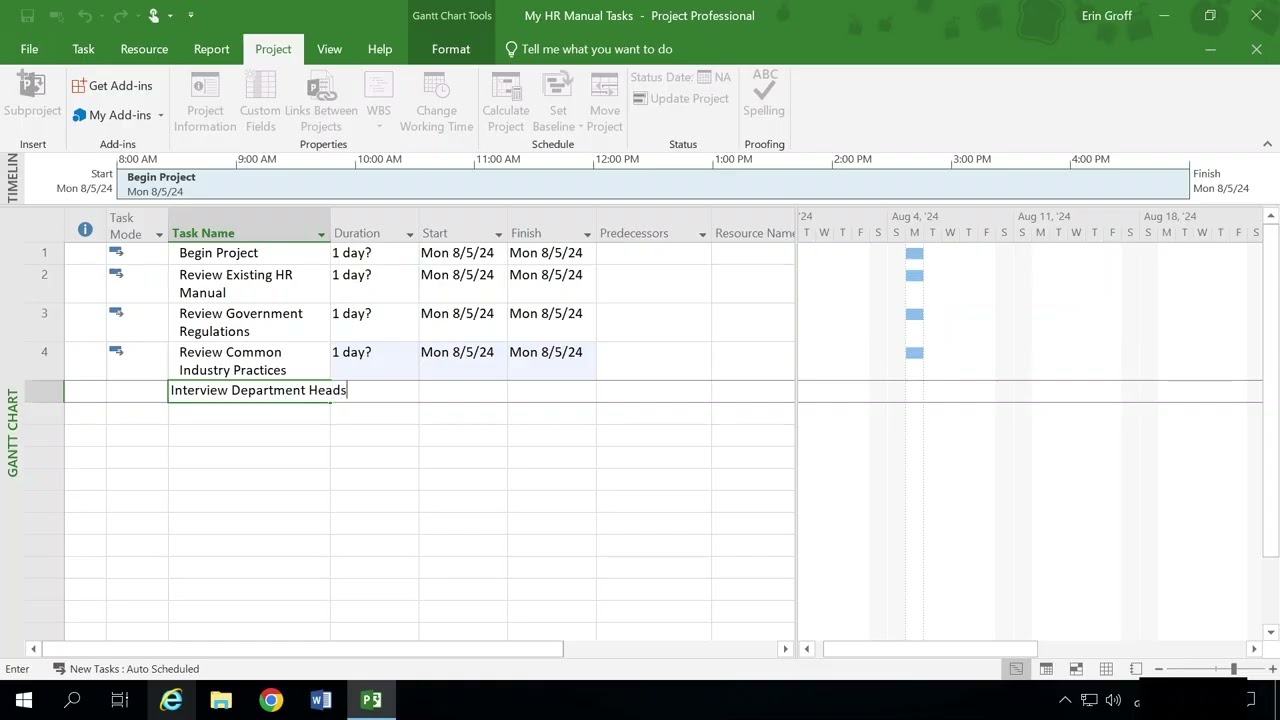This screenshot has width=1280, height=720.
Task: Open the Help ribbon tab
Action: [x=380, y=49]
